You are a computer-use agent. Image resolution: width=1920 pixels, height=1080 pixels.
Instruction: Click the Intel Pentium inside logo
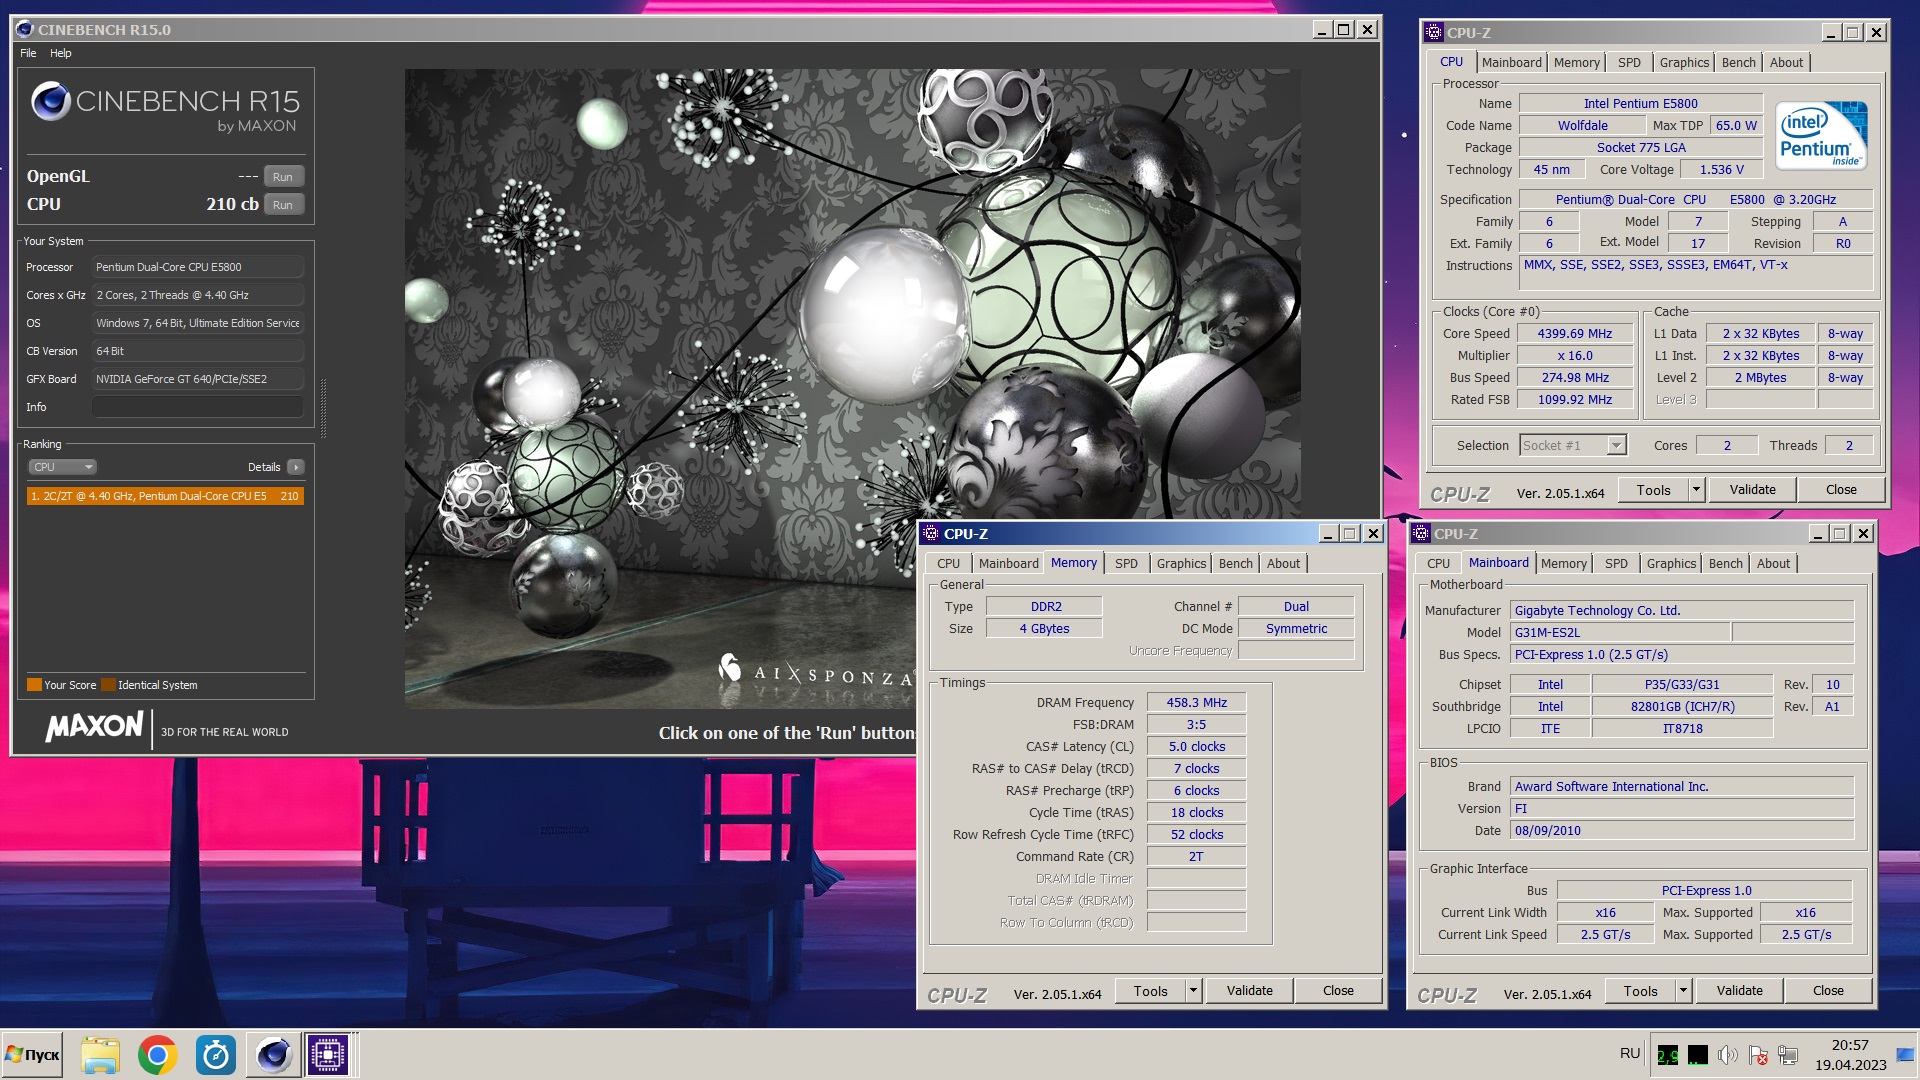click(x=1821, y=135)
